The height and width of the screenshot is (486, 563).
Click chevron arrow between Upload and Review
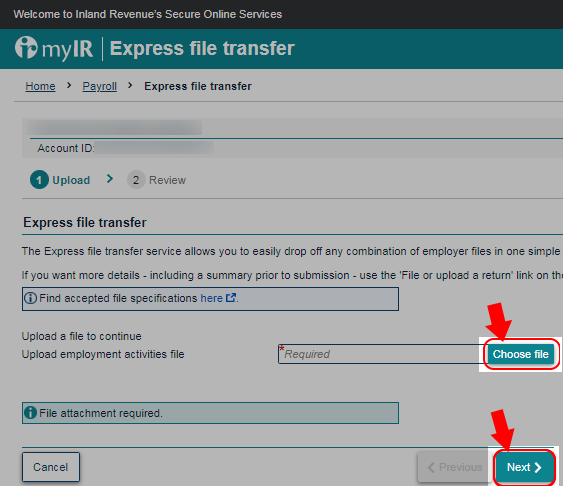pos(110,179)
